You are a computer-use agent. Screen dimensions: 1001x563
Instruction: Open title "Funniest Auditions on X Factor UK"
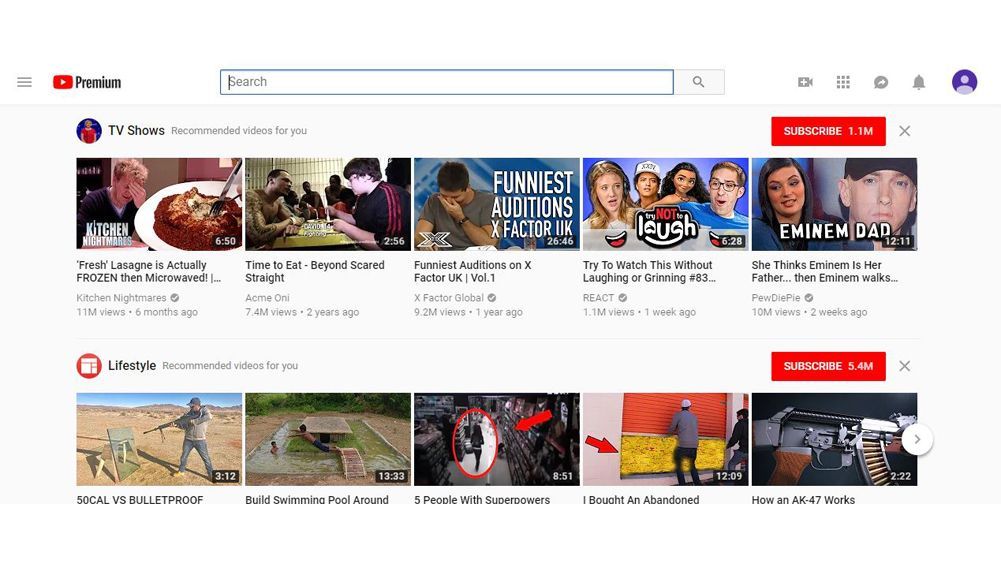pos(472,271)
